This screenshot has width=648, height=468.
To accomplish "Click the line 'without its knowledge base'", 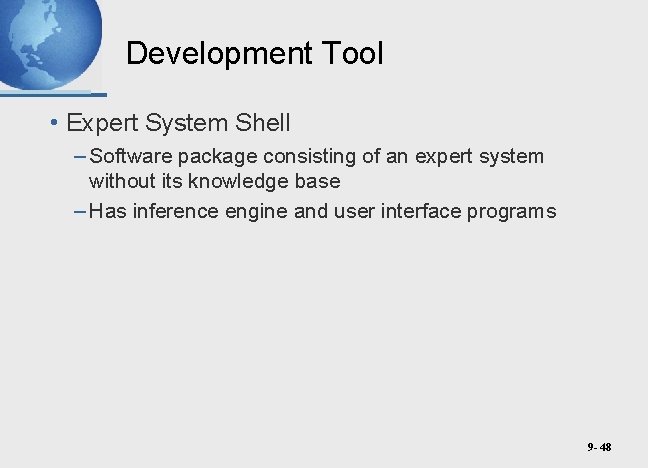I will (214, 181).
